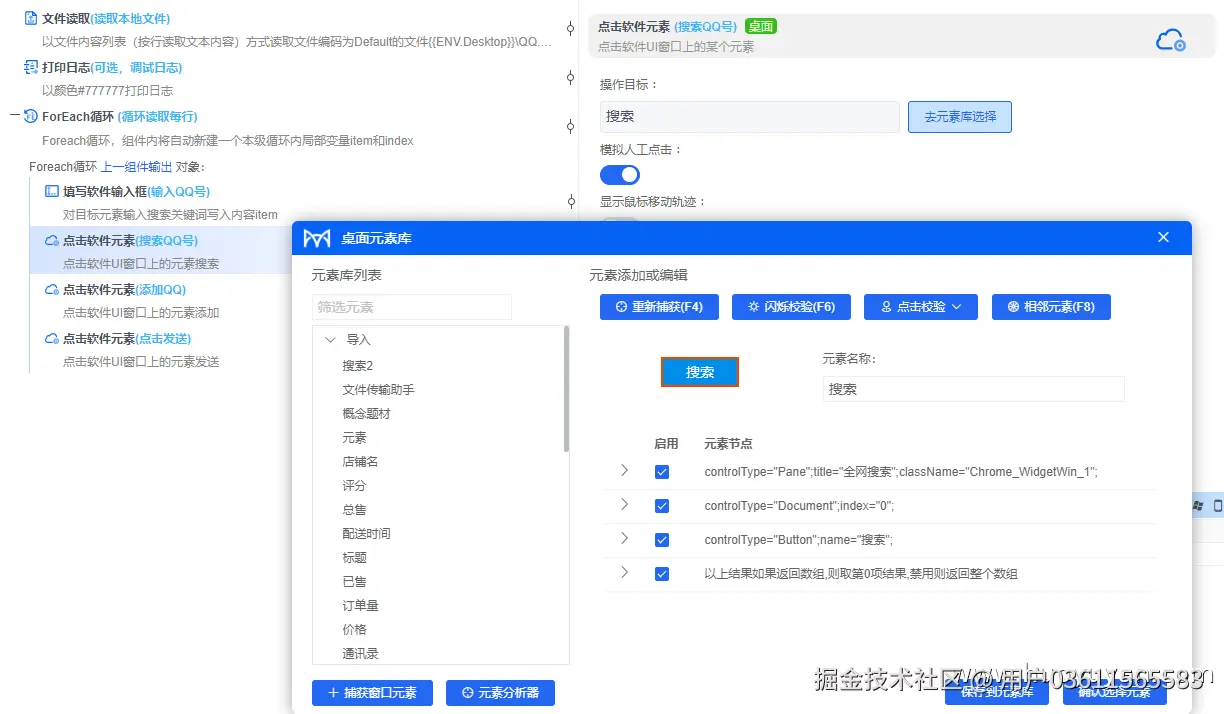1224x714 pixels.
Task: Select 元素 in the element list
Action: pyautogui.click(x=354, y=438)
